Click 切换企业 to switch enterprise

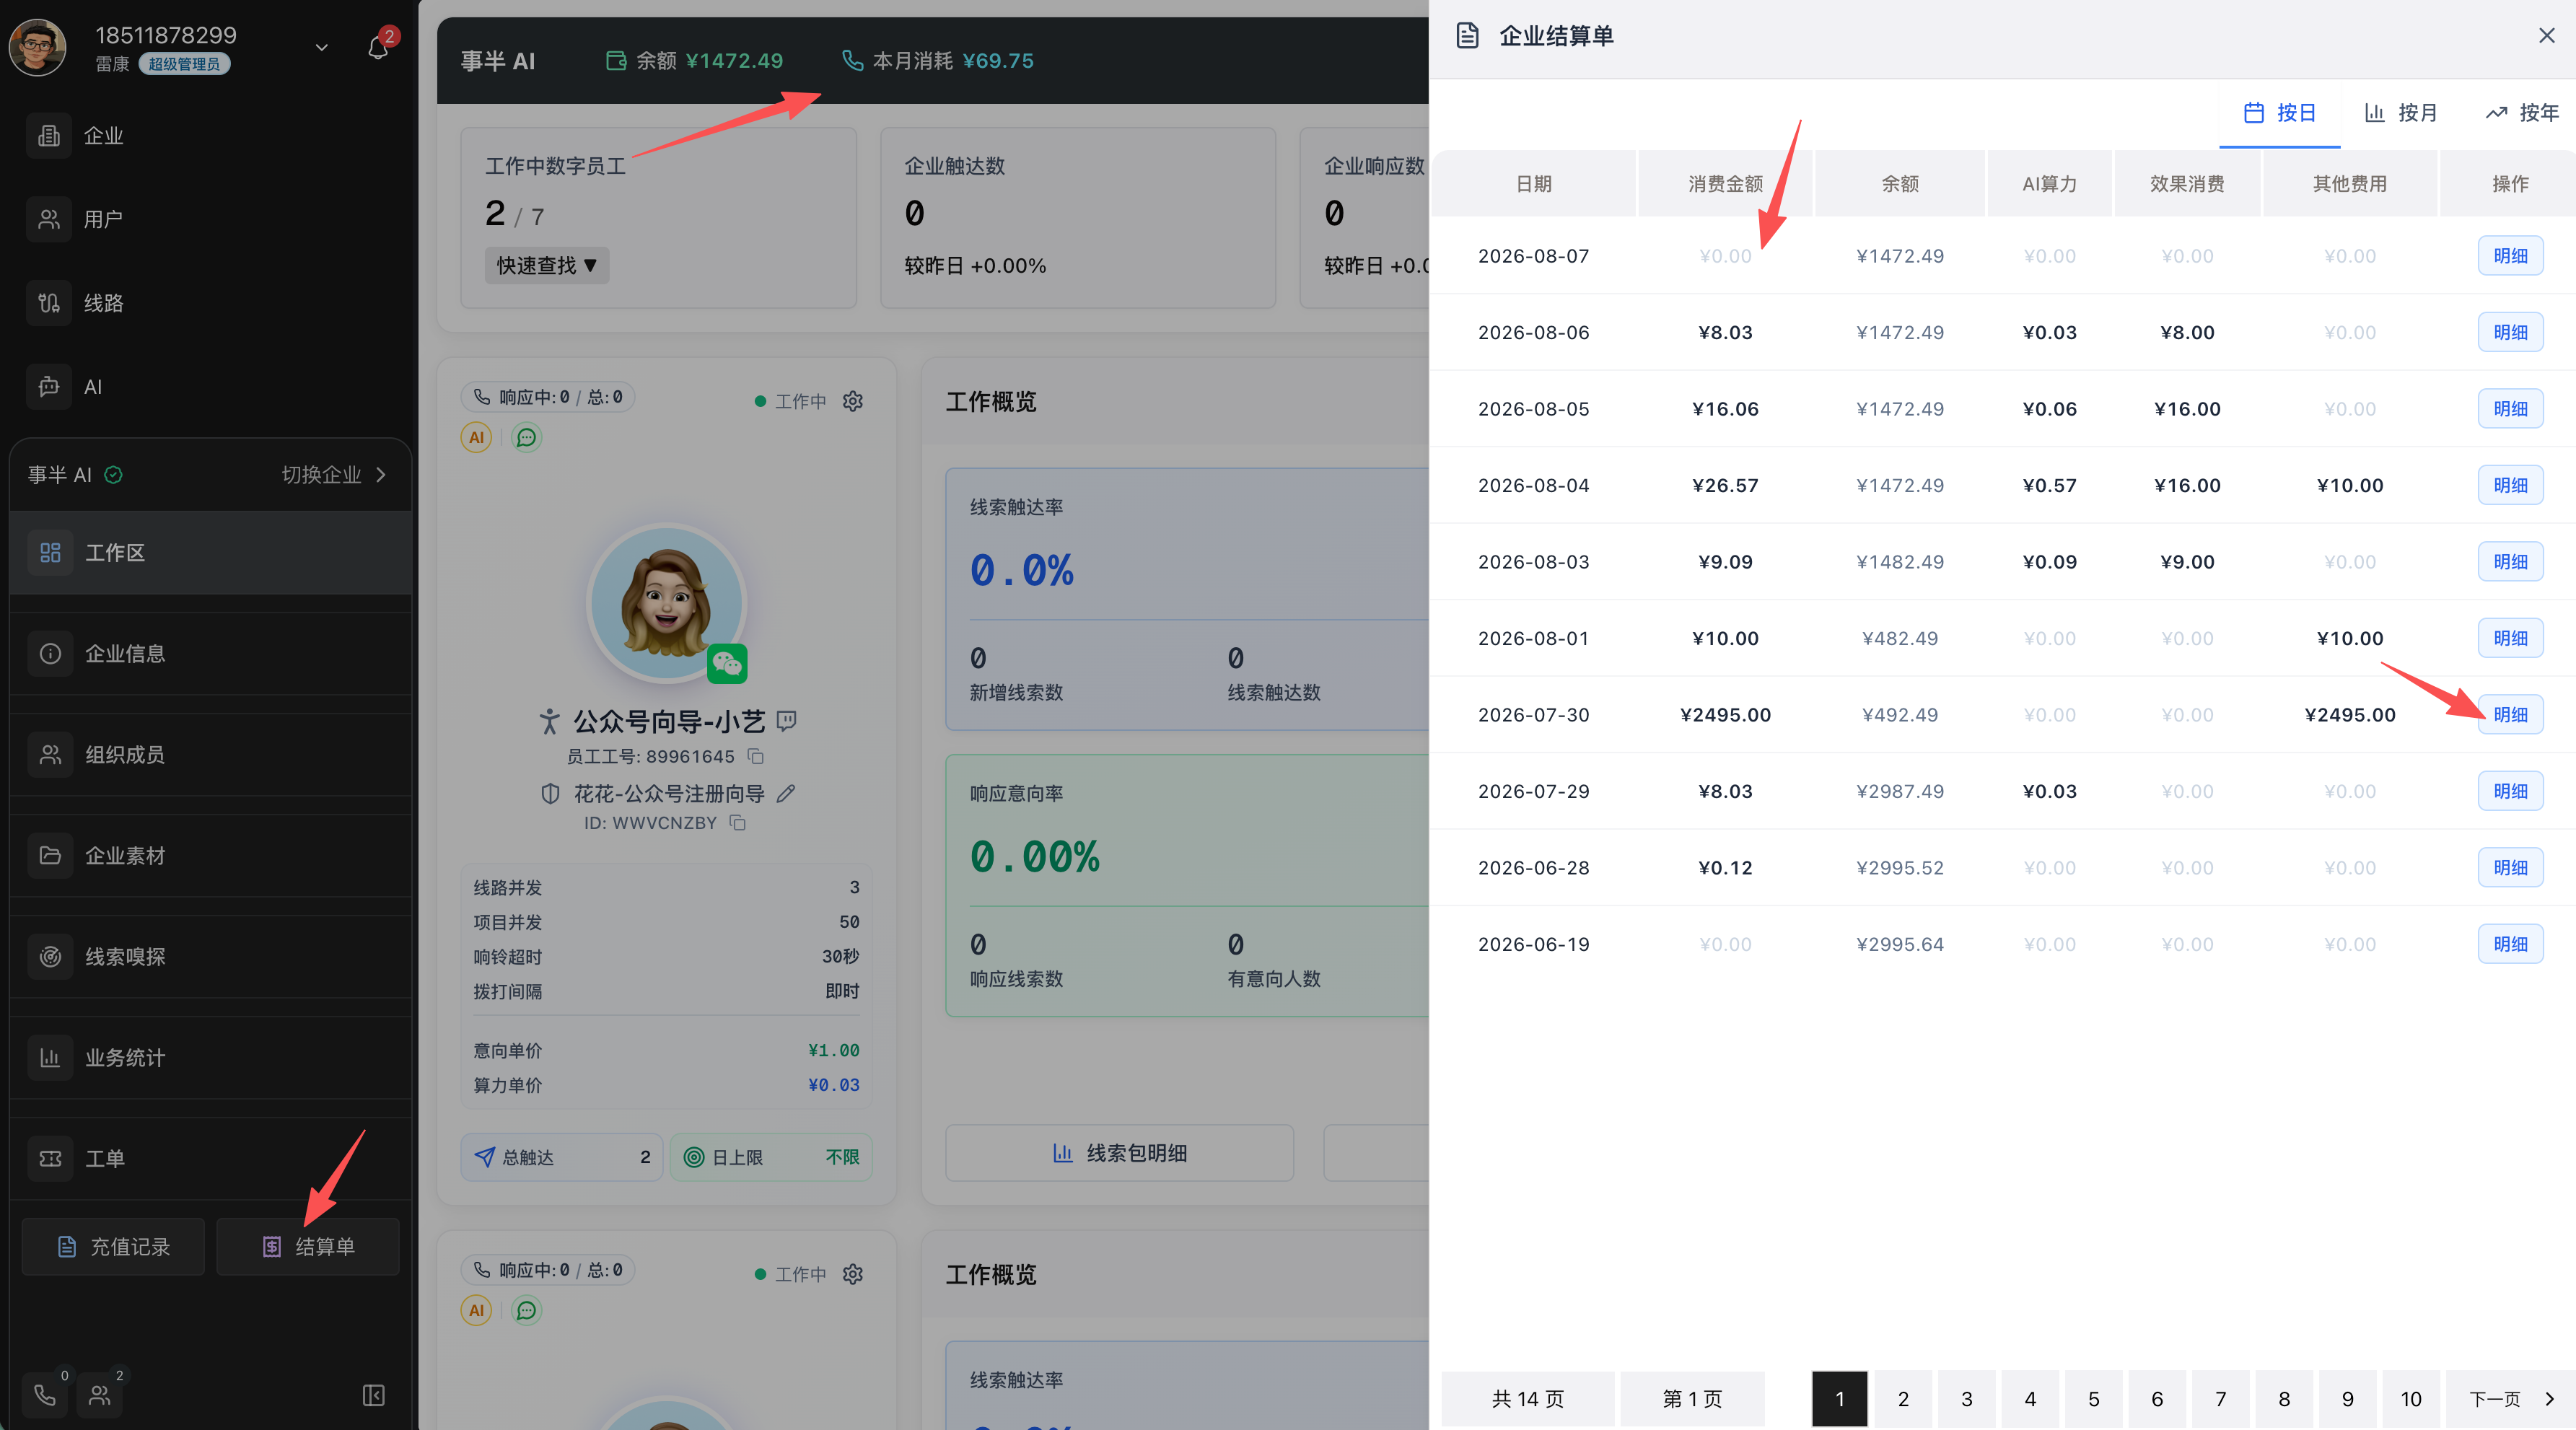click(x=334, y=475)
